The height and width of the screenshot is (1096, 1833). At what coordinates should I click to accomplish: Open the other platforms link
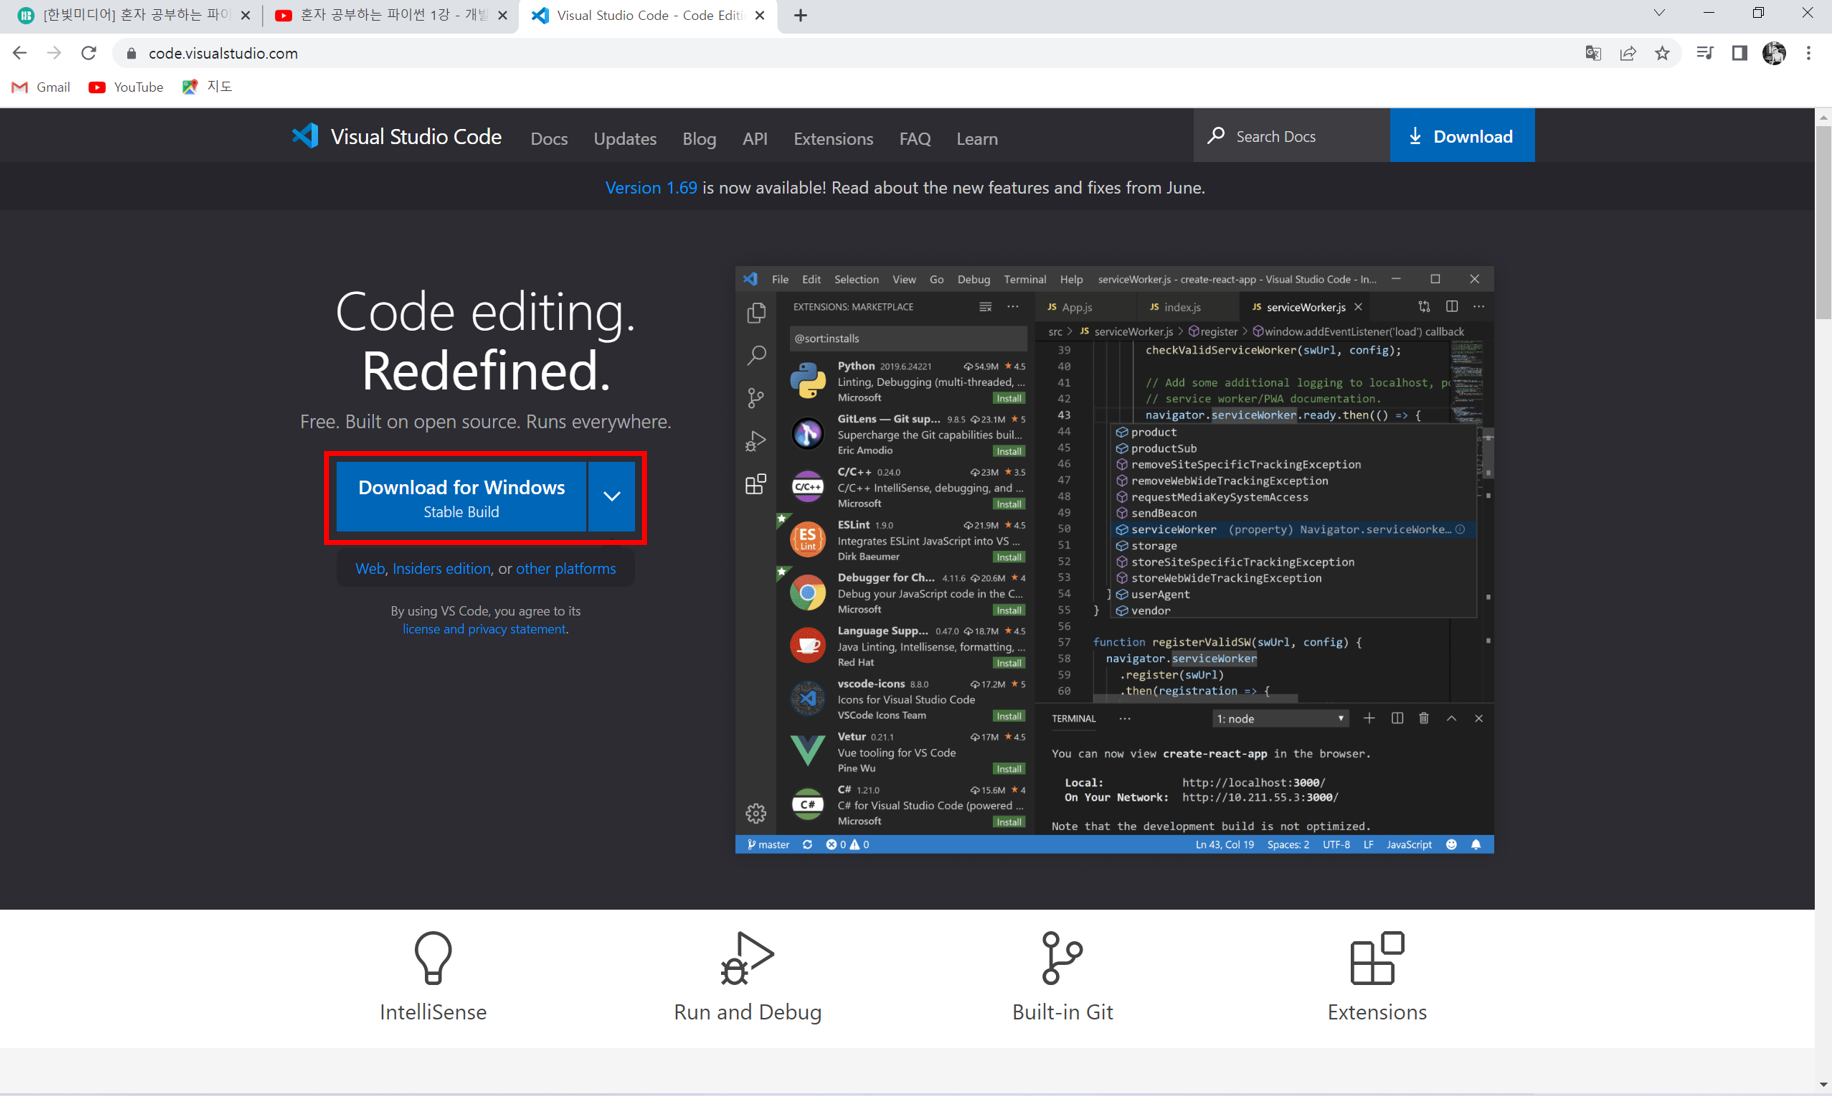(x=566, y=569)
